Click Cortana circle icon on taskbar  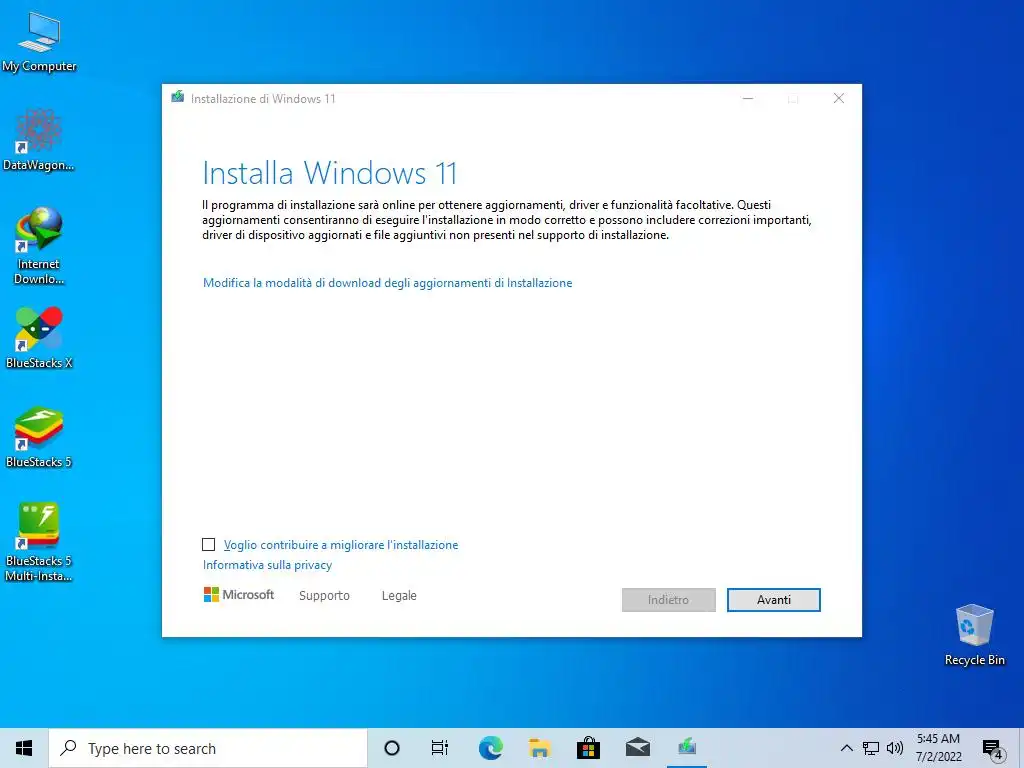[392, 748]
